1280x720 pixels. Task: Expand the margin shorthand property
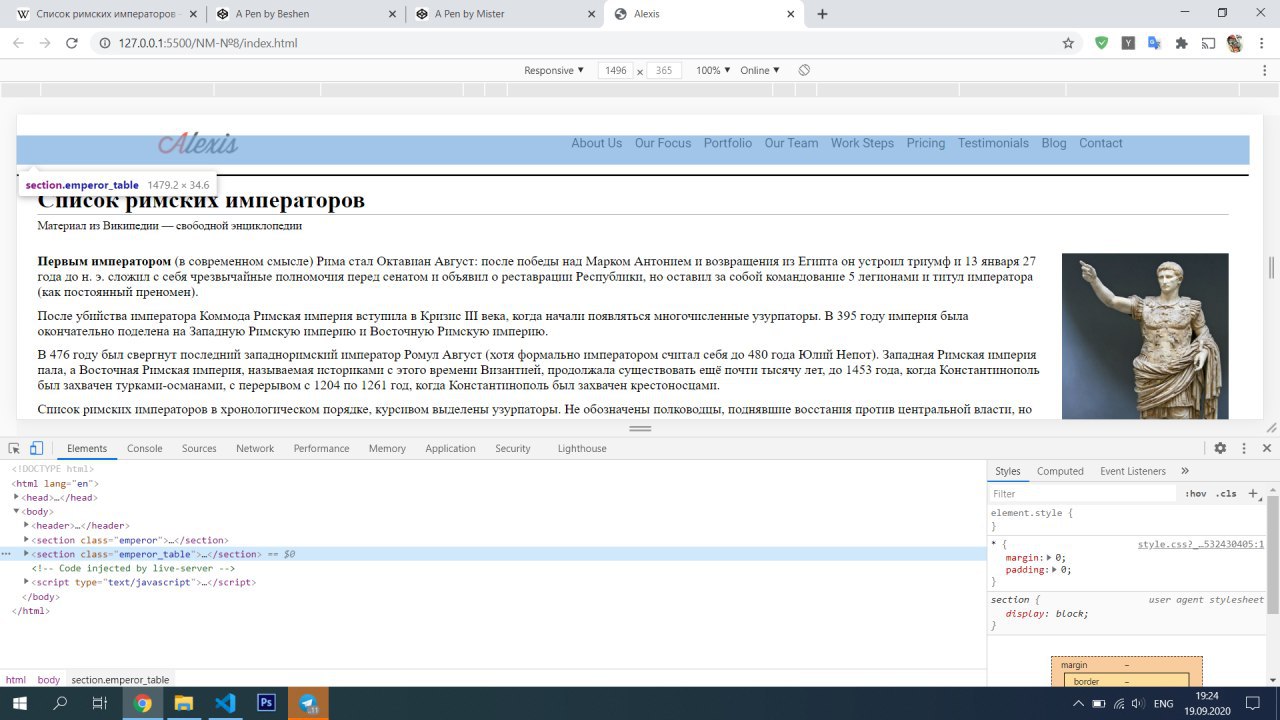(1050, 558)
